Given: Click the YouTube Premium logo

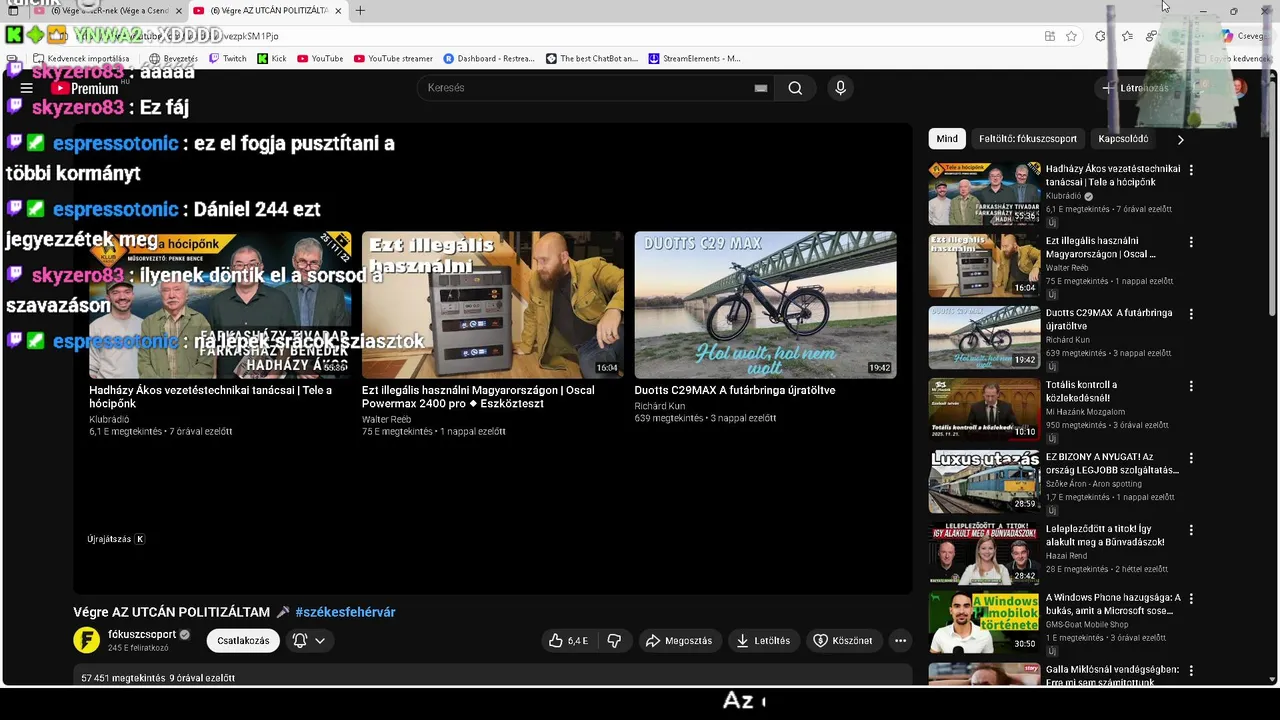Looking at the screenshot, I should (84, 88).
